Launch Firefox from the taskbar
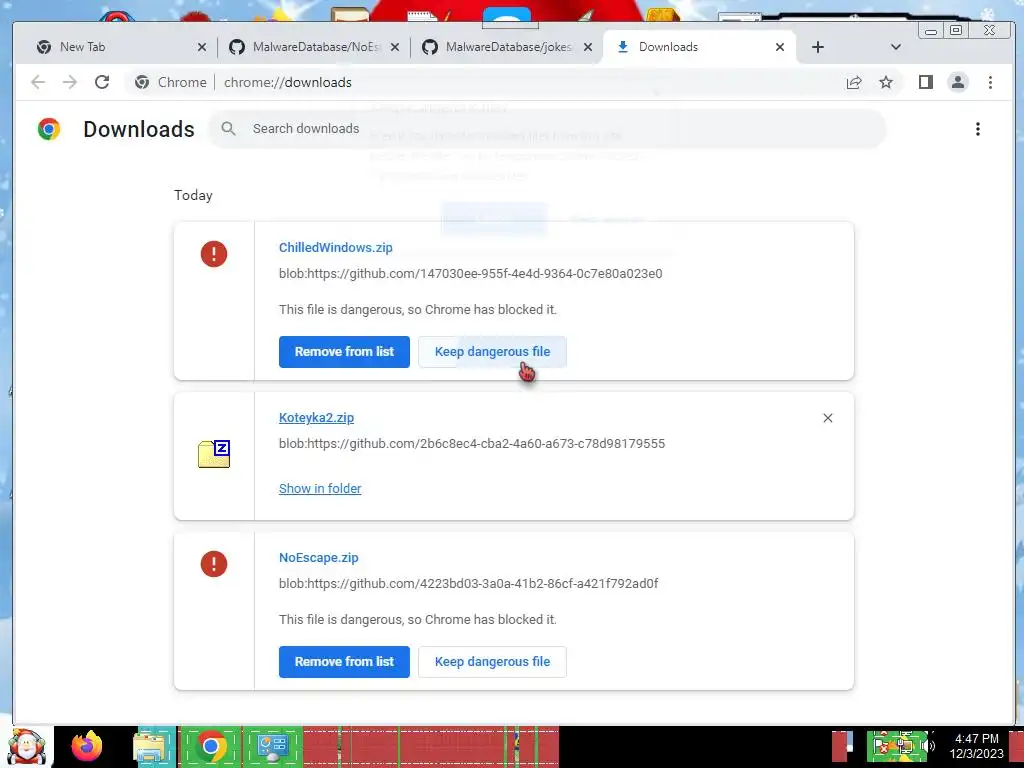The height and width of the screenshot is (768, 1024). (87, 746)
